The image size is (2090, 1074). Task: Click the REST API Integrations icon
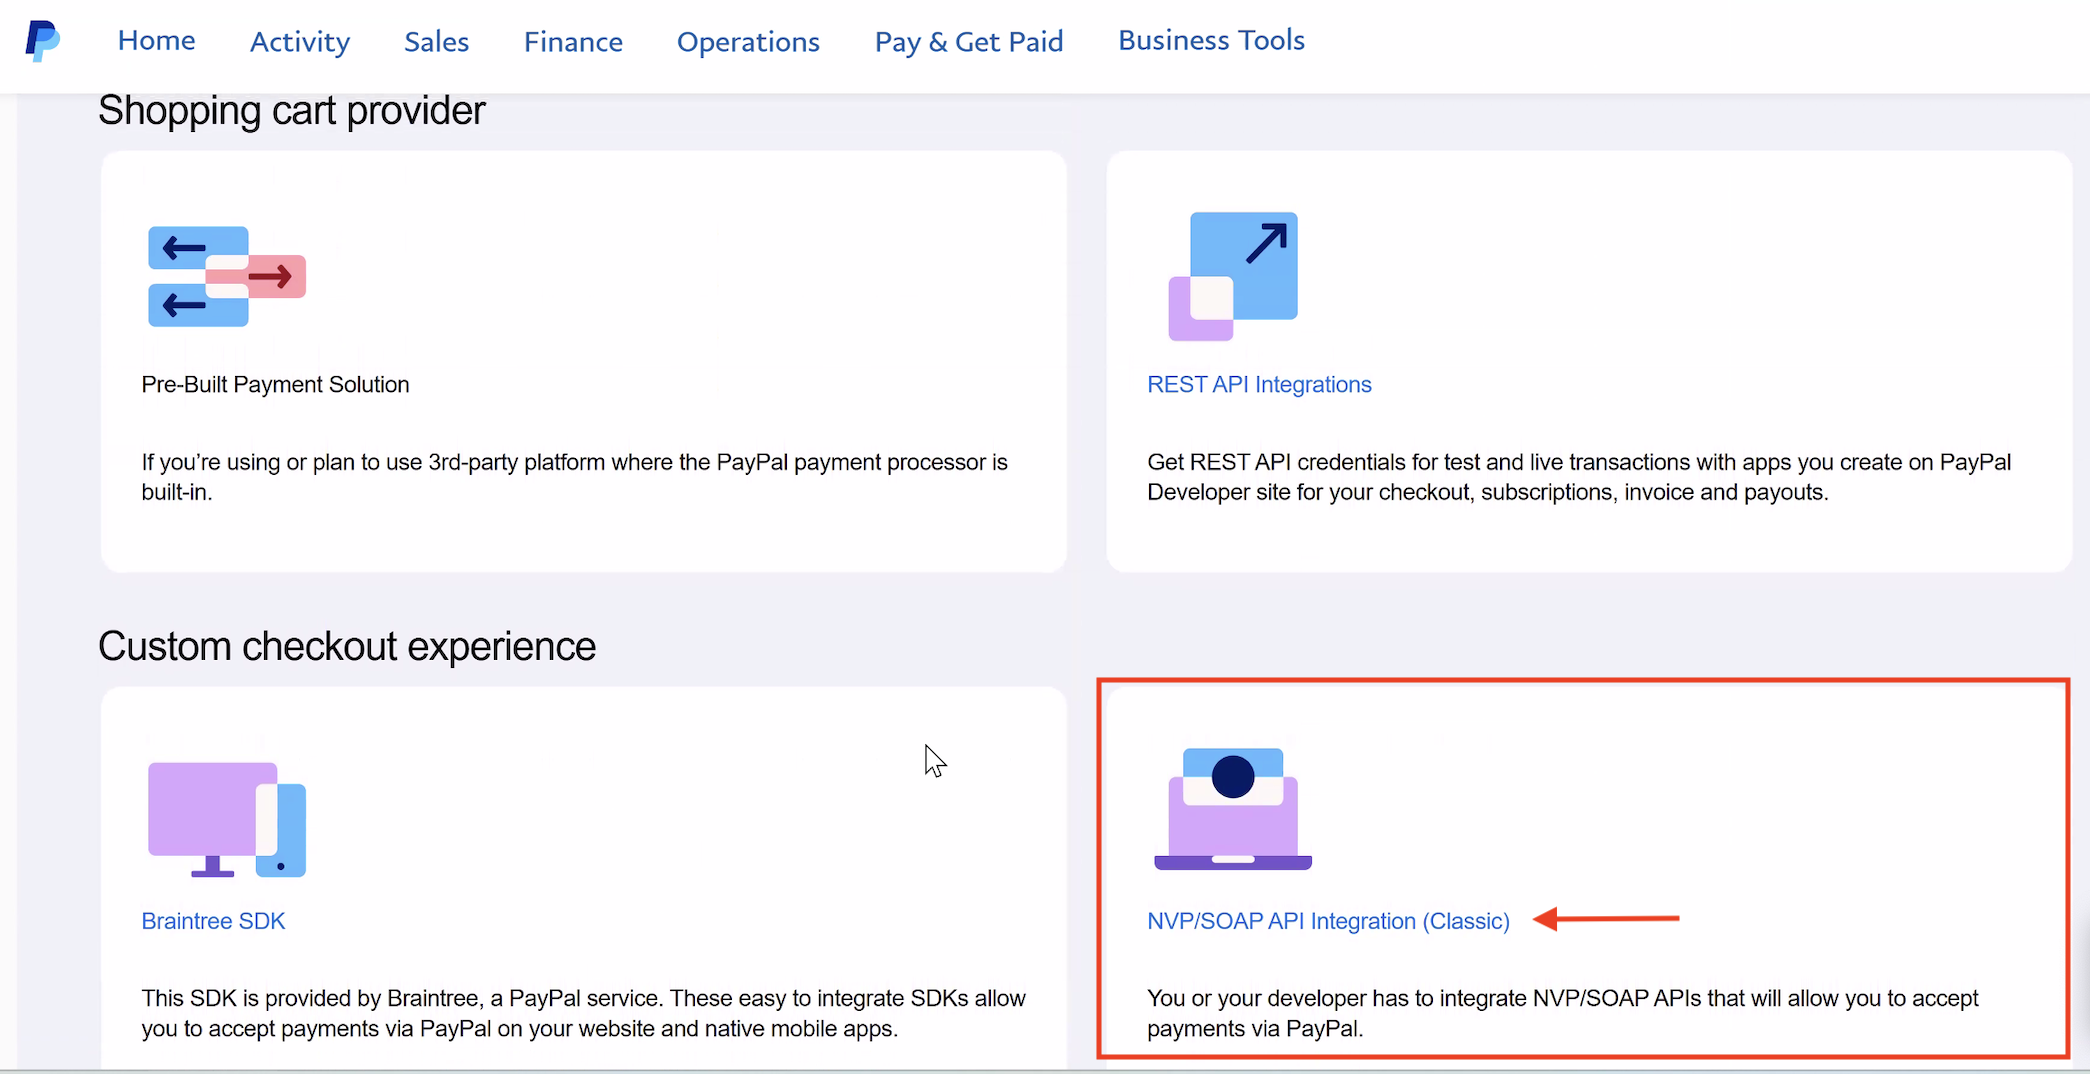(x=1233, y=276)
